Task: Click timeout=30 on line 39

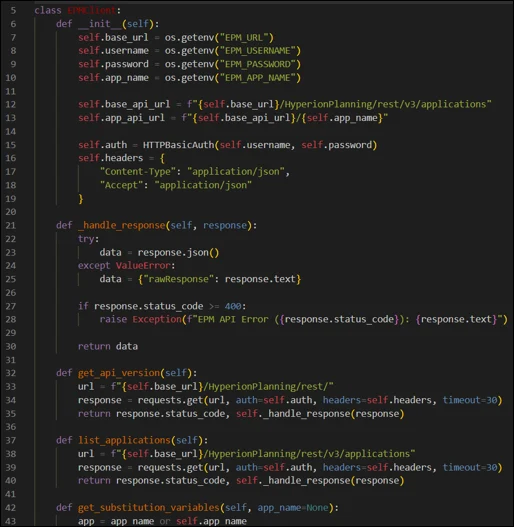Action: 470,468
